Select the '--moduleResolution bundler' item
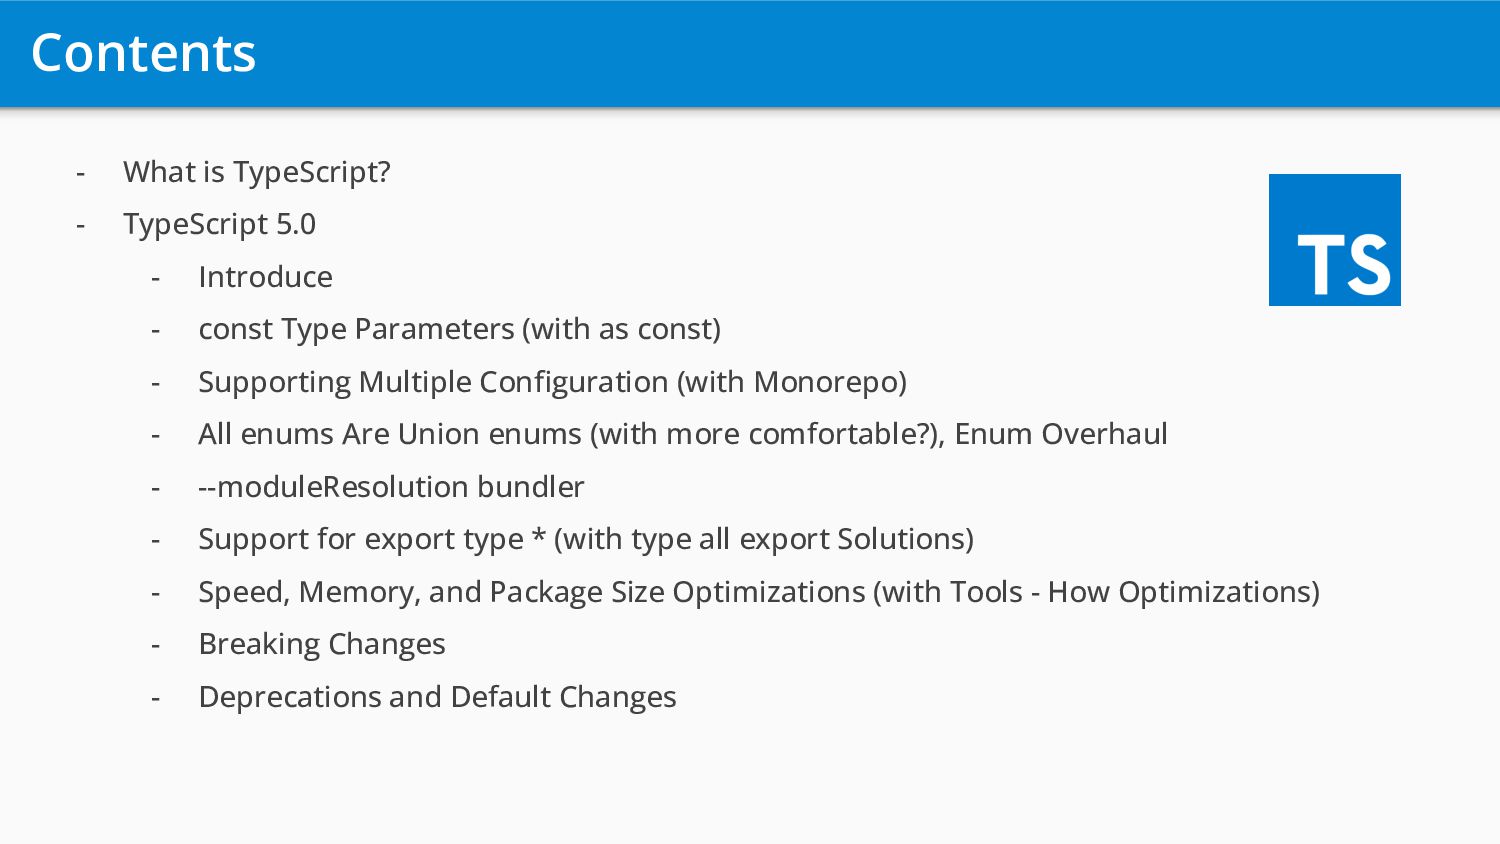The width and height of the screenshot is (1500, 844). (392, 487)
